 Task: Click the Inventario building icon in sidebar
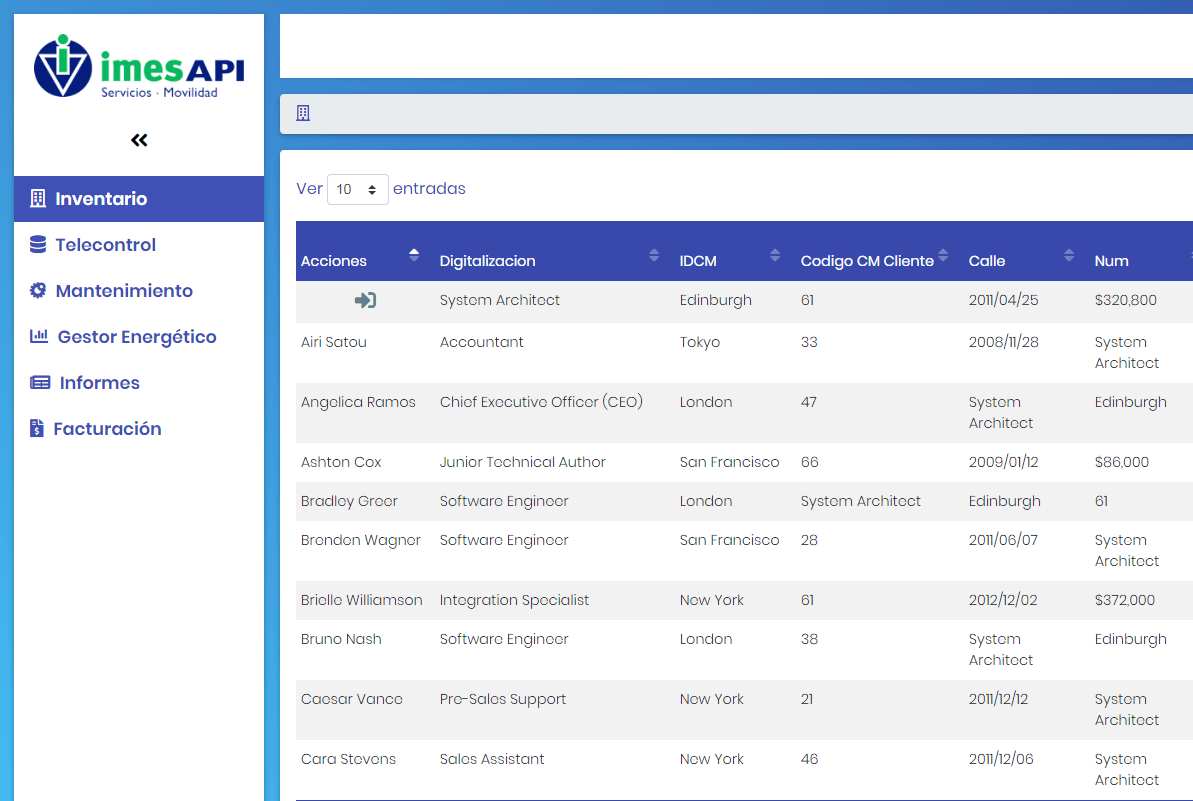point(38,198)
